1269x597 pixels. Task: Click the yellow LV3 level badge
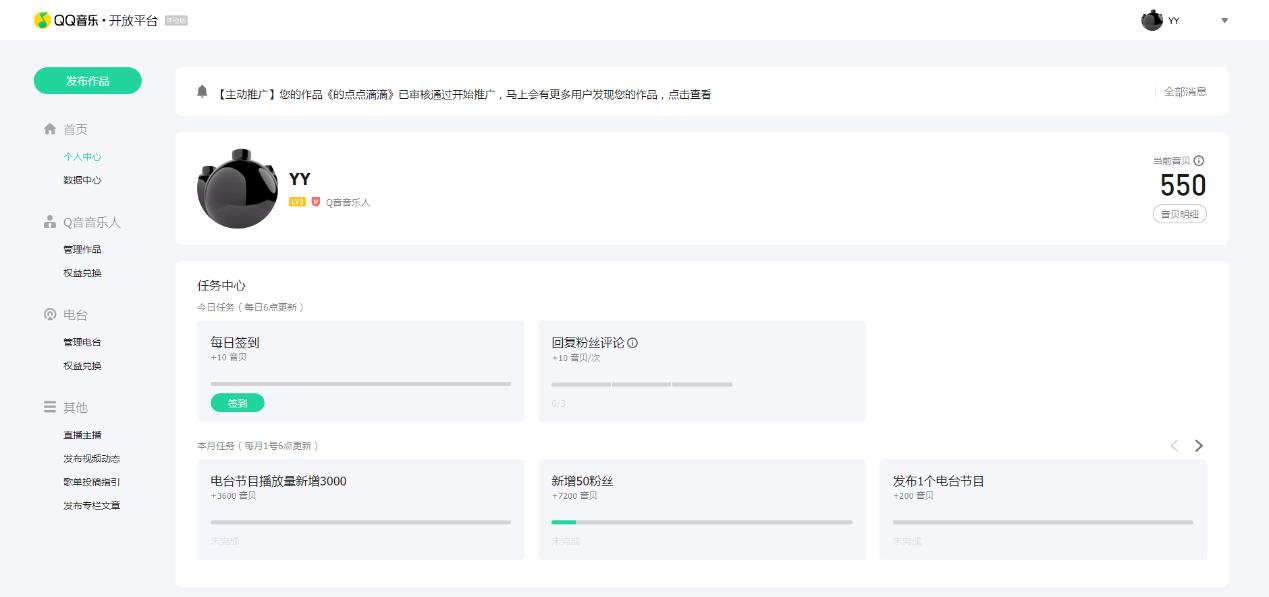[297, 202]
